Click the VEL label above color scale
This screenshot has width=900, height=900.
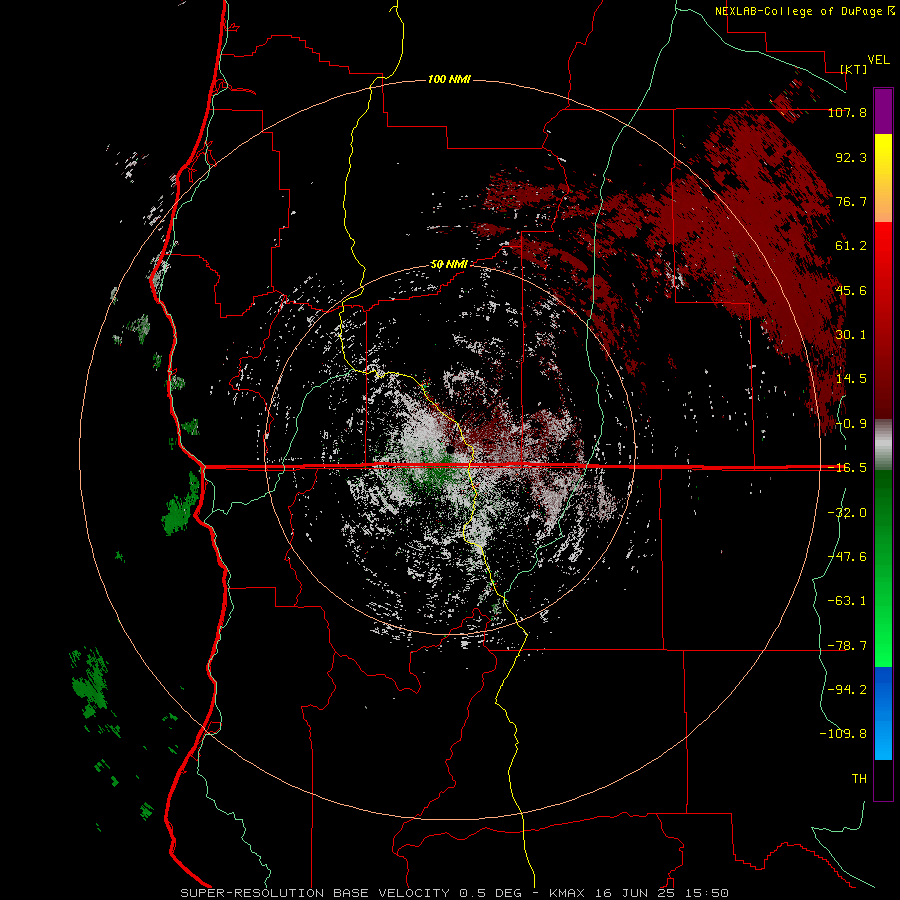click(x=878, y=60)
